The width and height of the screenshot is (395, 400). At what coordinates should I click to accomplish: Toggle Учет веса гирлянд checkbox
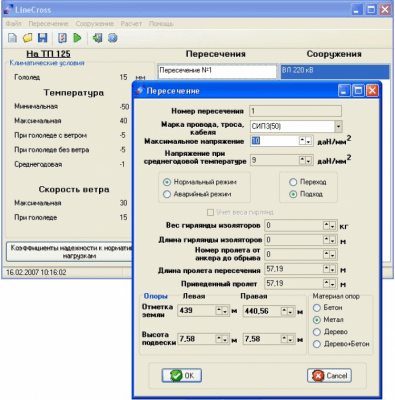click(x=210, y=212)
